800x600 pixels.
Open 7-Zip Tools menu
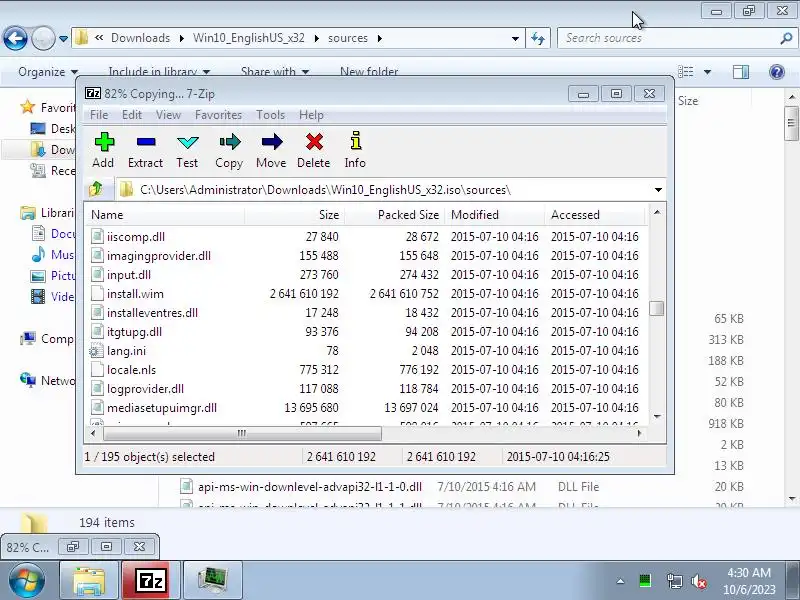point(270,115)
